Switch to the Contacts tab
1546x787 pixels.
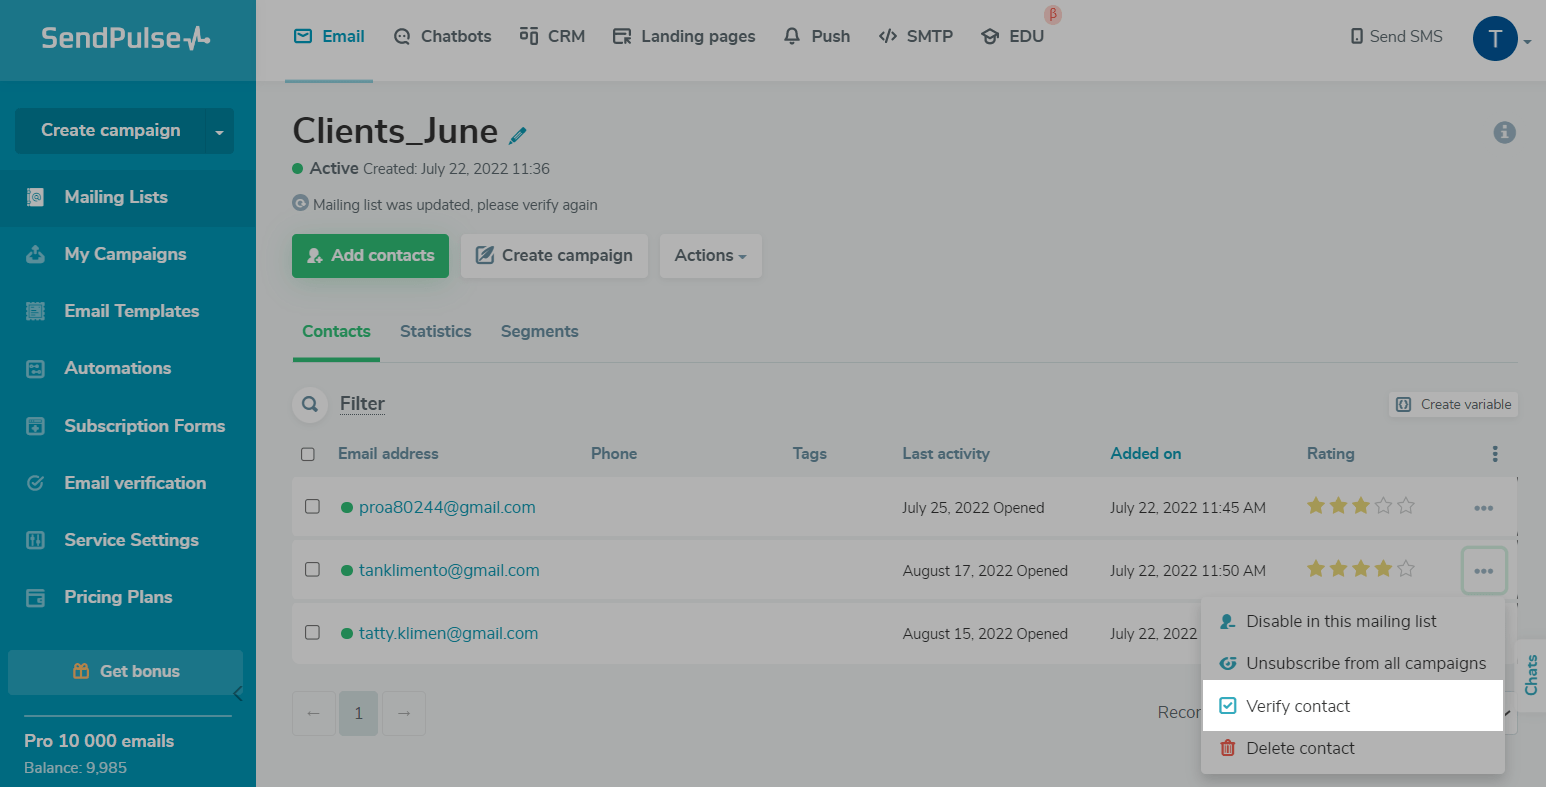pyautogui.click(x=336, y=332)
